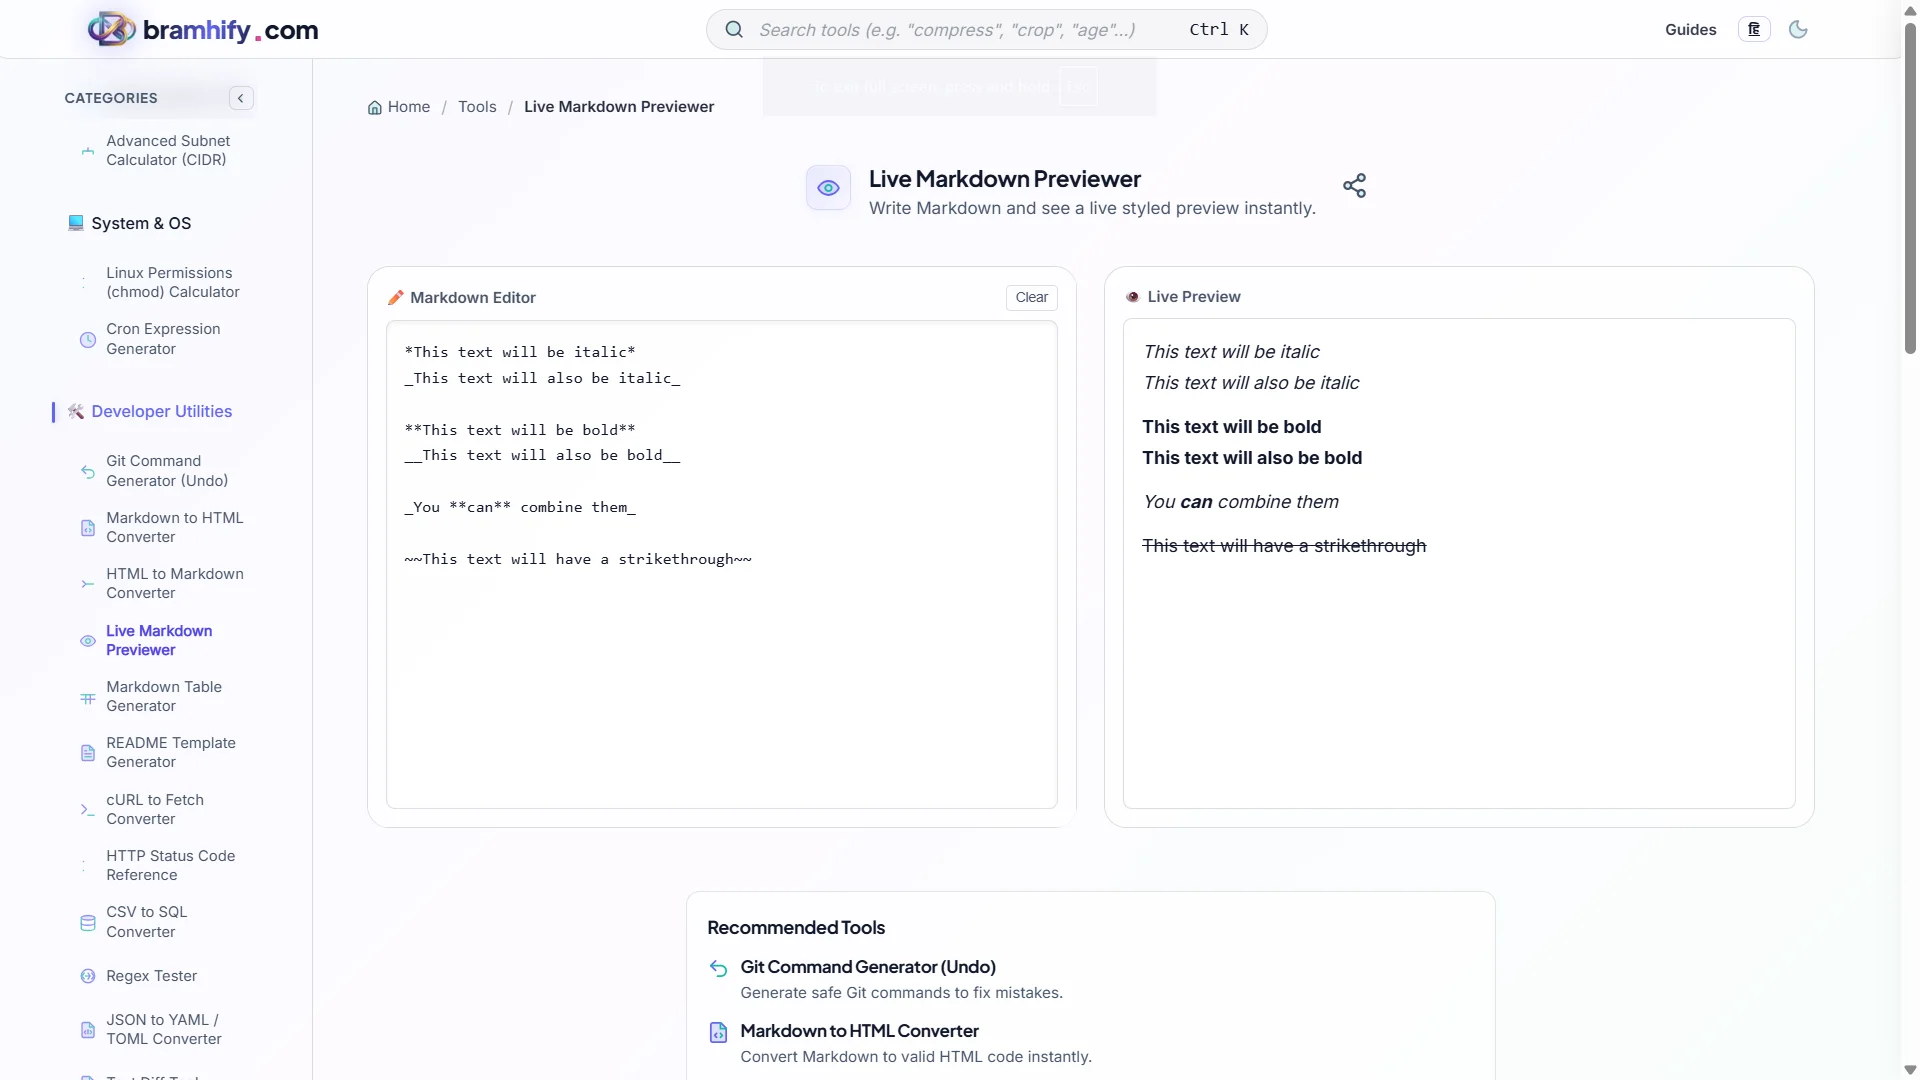Click the recommended Markdown to HTML file icon
Viewport: 1920px width, 1080px height.
[718, 1032]
